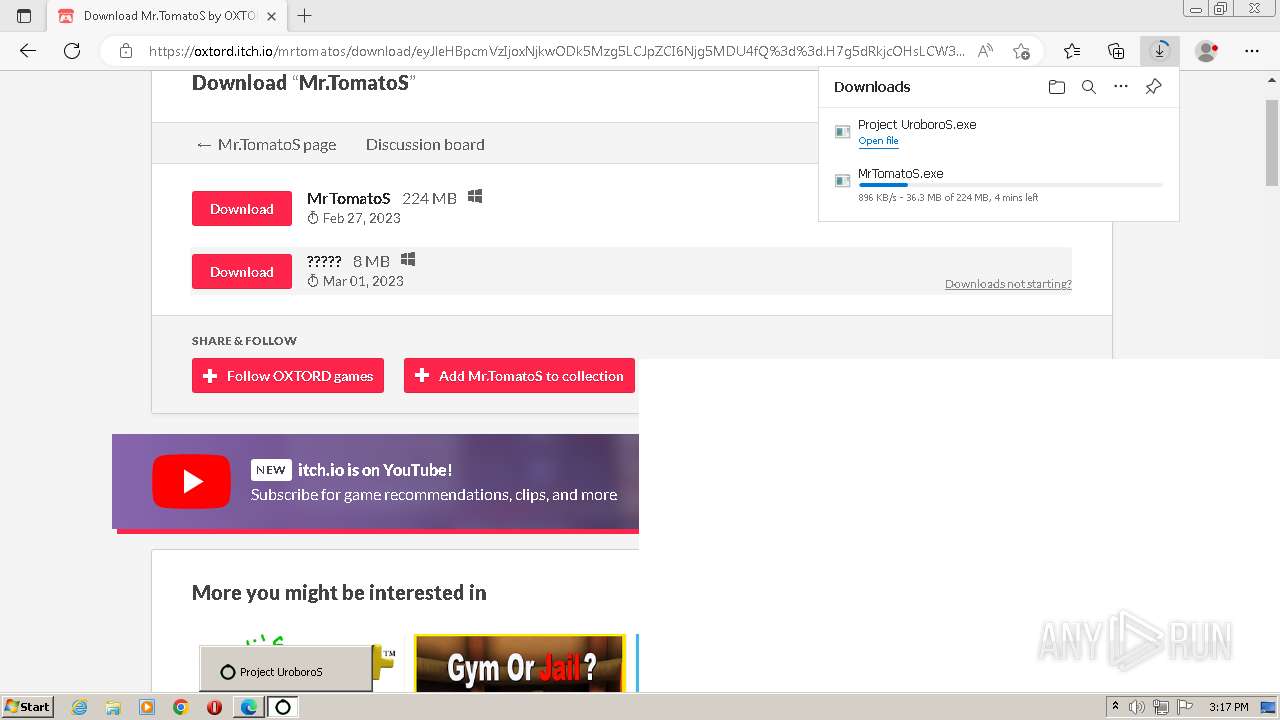
Task: Open more options in Downloads panel
Action: 1121,87
